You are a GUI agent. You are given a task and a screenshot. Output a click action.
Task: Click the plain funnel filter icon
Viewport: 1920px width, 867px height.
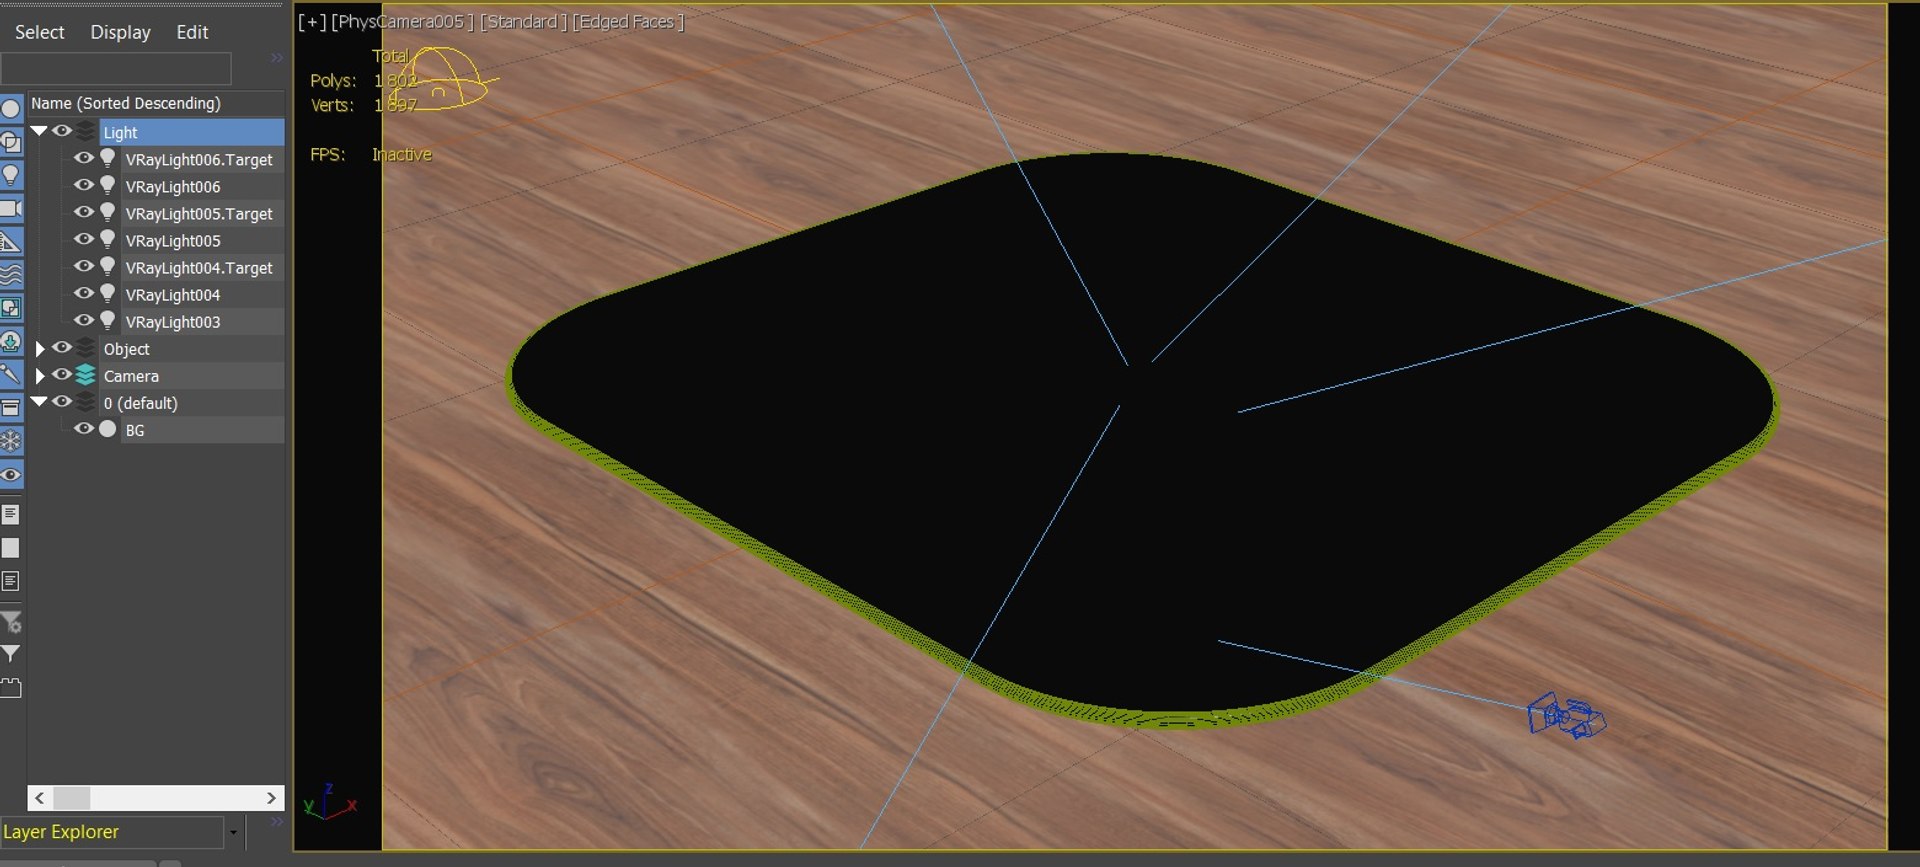[x=11, y=654]
